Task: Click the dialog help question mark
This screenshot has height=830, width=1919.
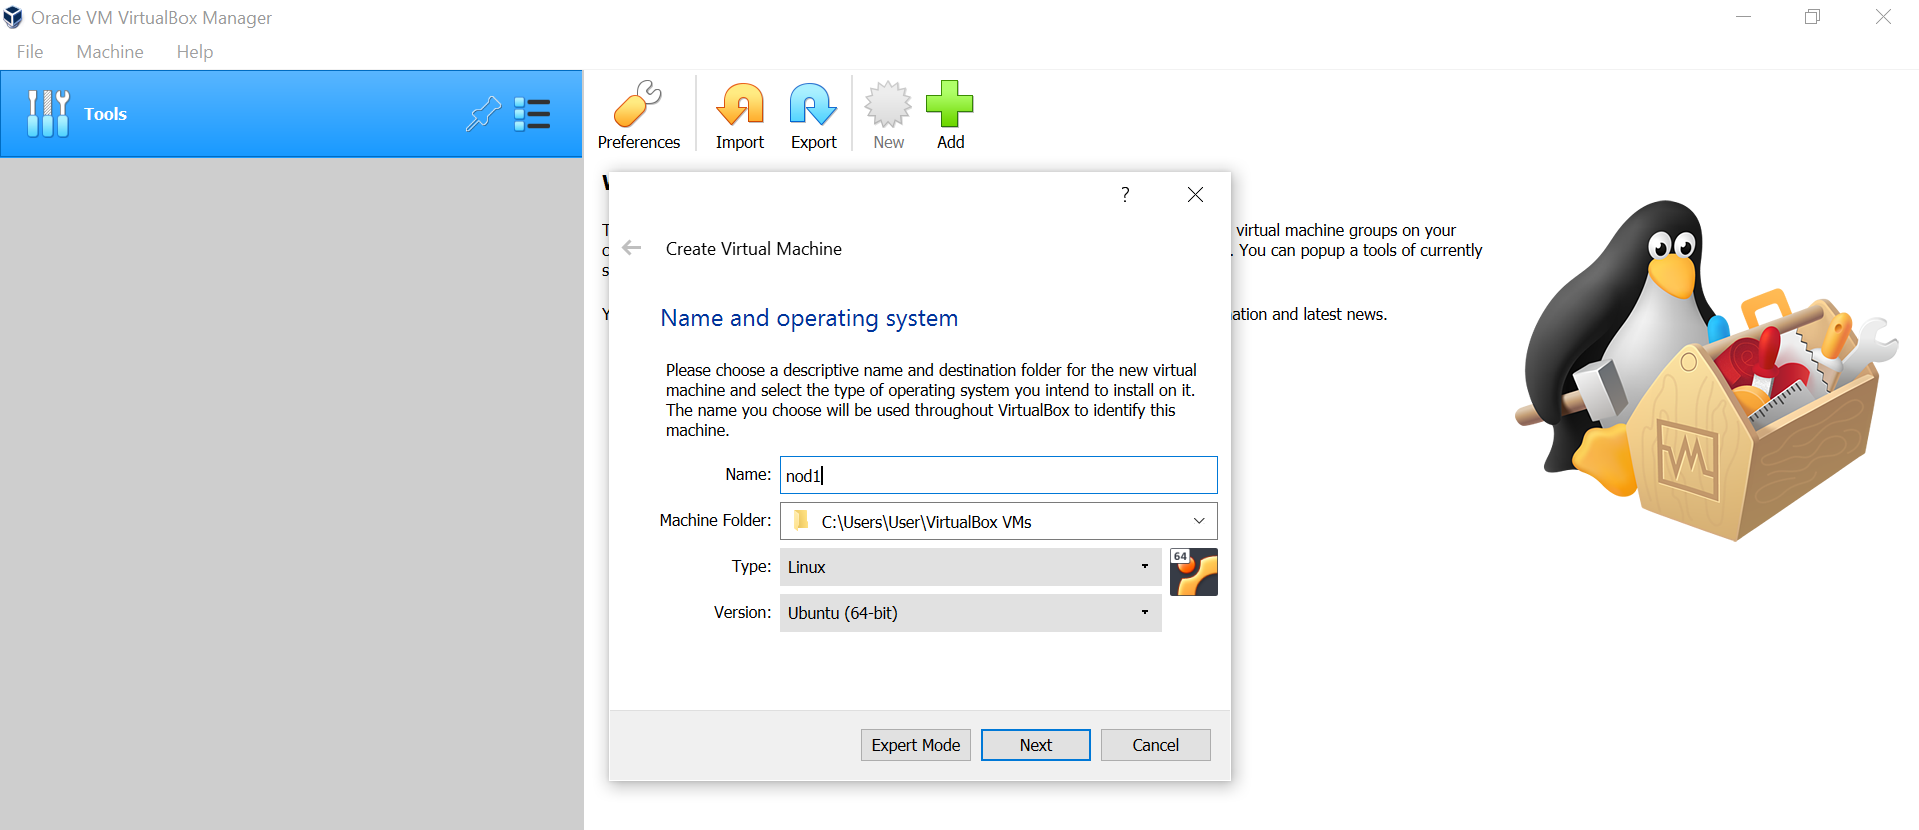Action: (x=1125, y=194)
